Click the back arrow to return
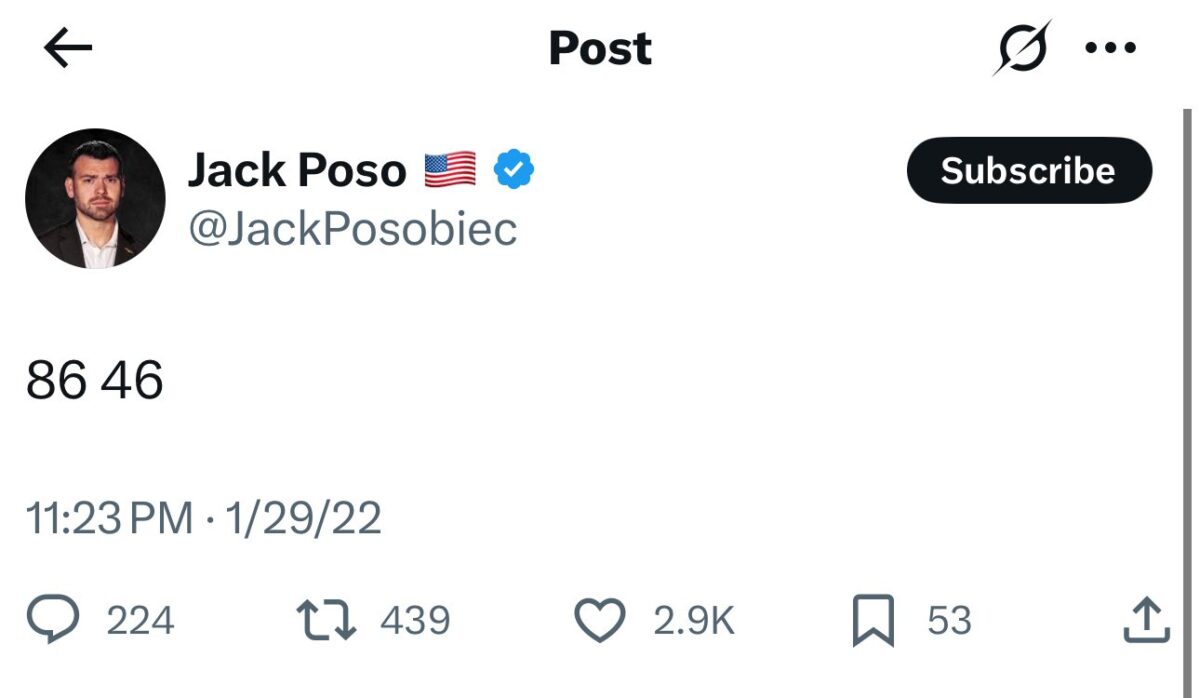 click(66, 46)
